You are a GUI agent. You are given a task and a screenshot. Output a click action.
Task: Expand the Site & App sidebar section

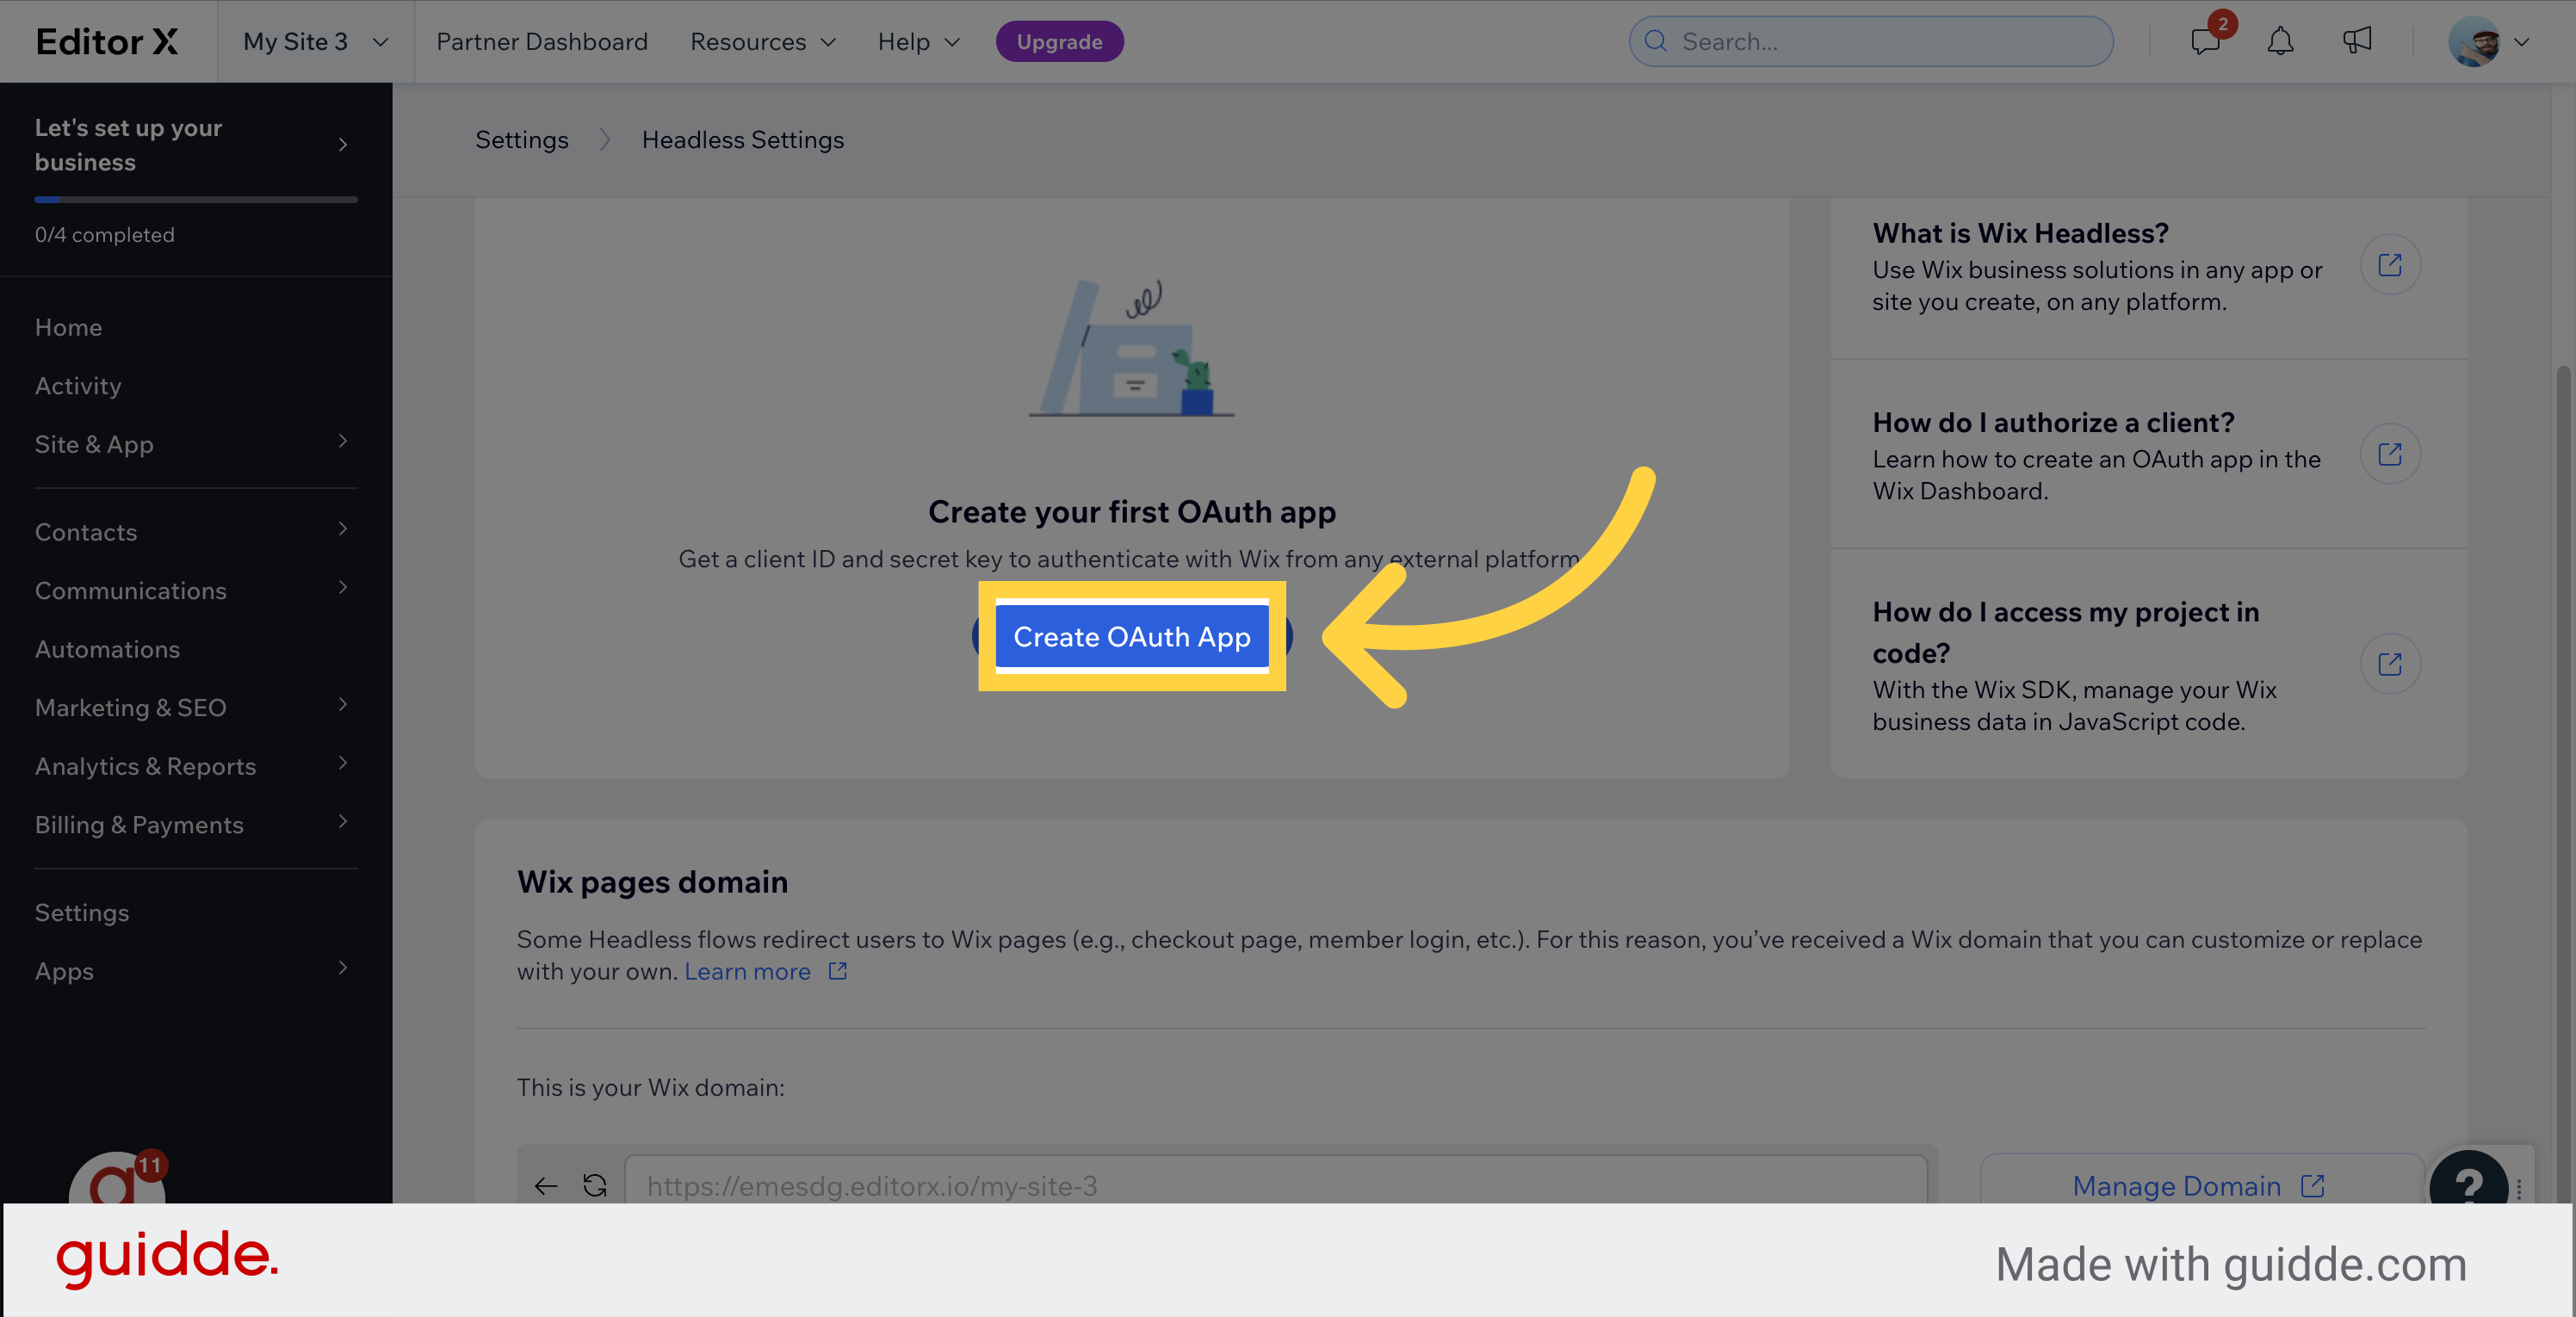pos(195,444)
